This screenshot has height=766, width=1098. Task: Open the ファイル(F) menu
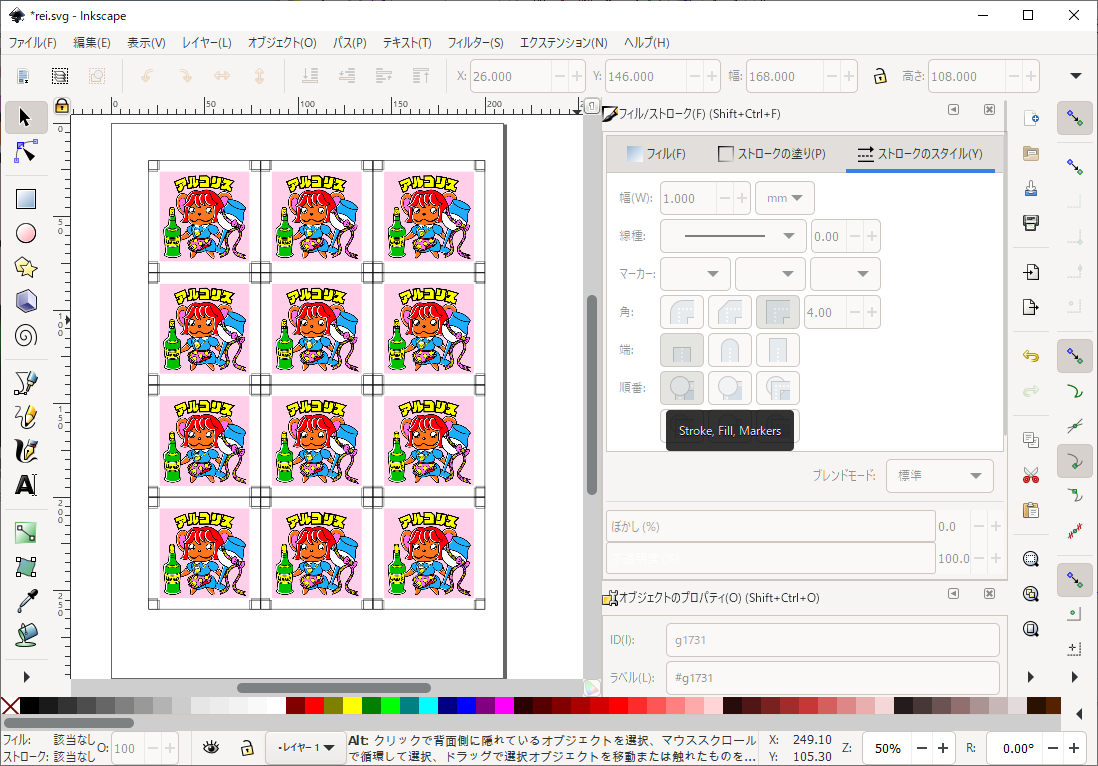click(32, 43)
